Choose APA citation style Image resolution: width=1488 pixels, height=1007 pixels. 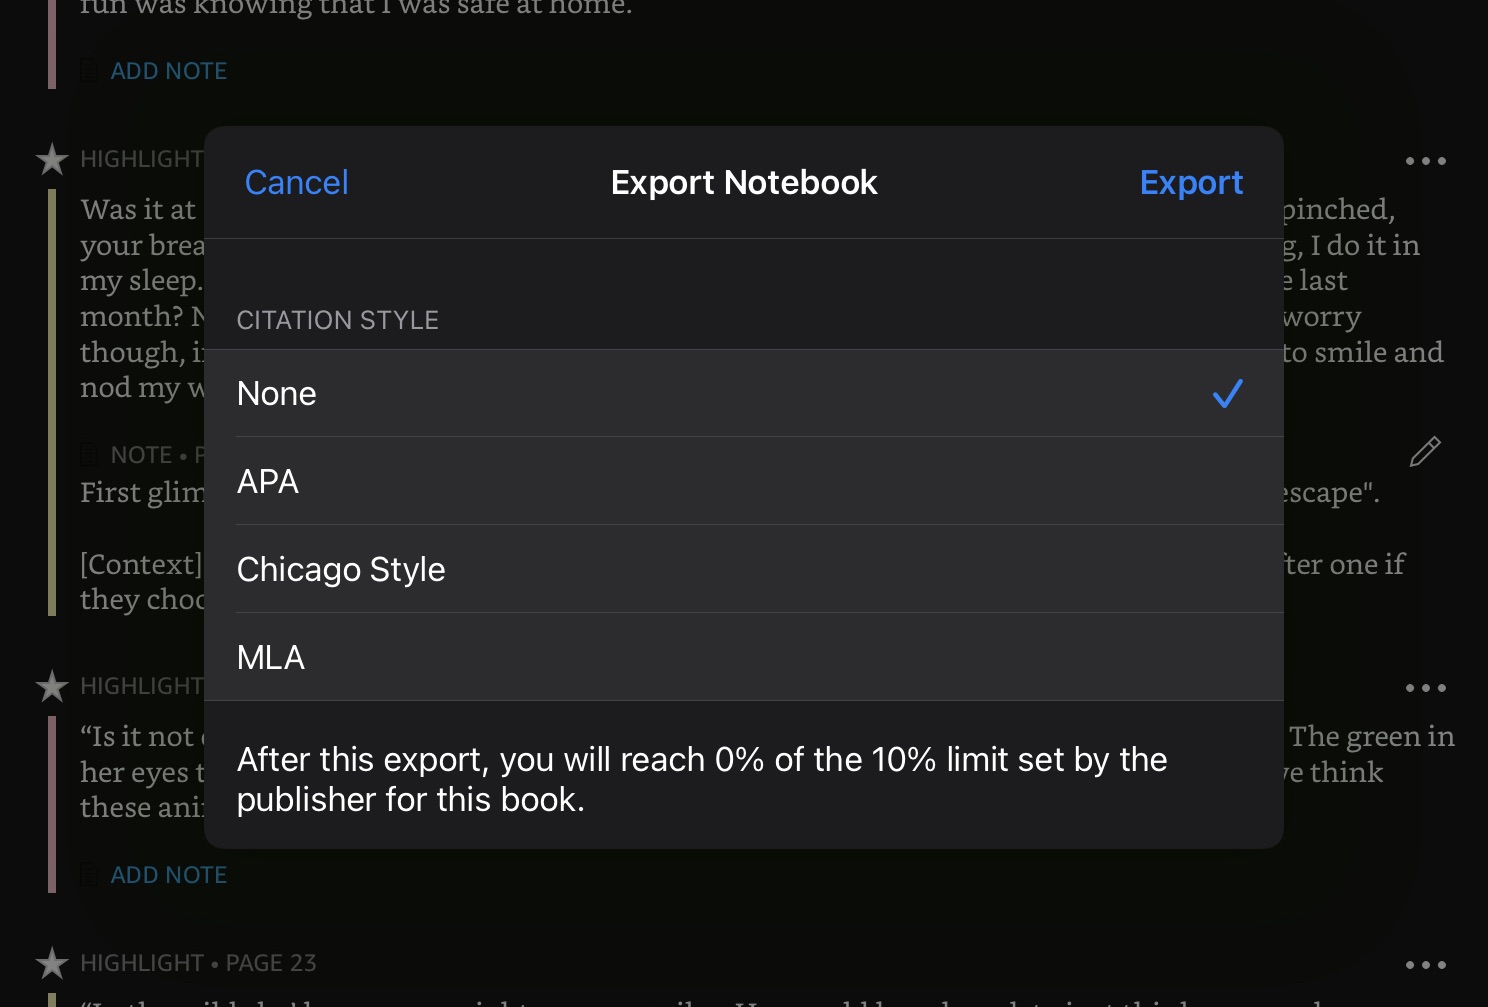point(268,482)
